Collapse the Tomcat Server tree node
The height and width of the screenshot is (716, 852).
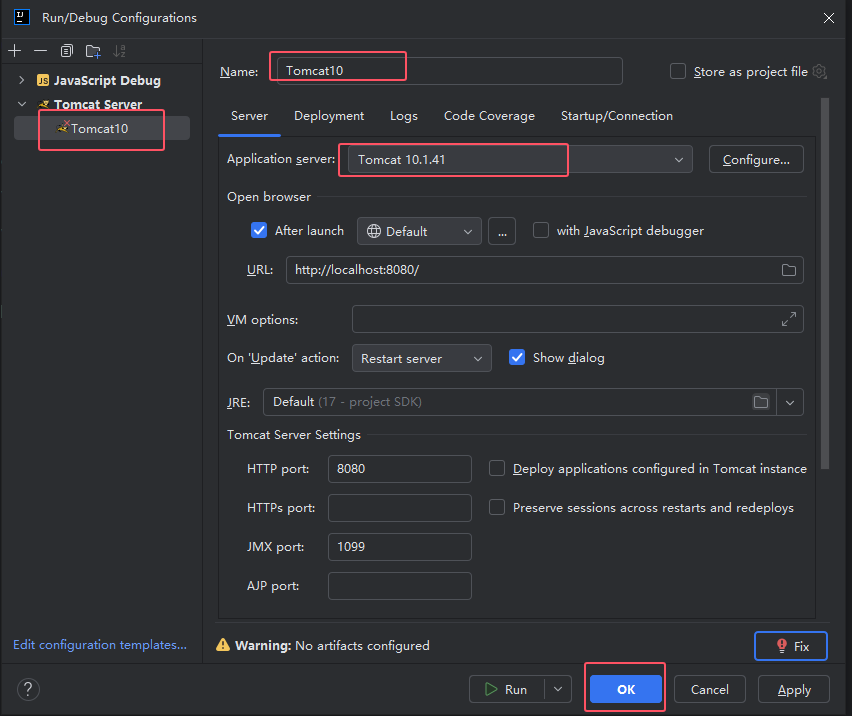point(22,104)
